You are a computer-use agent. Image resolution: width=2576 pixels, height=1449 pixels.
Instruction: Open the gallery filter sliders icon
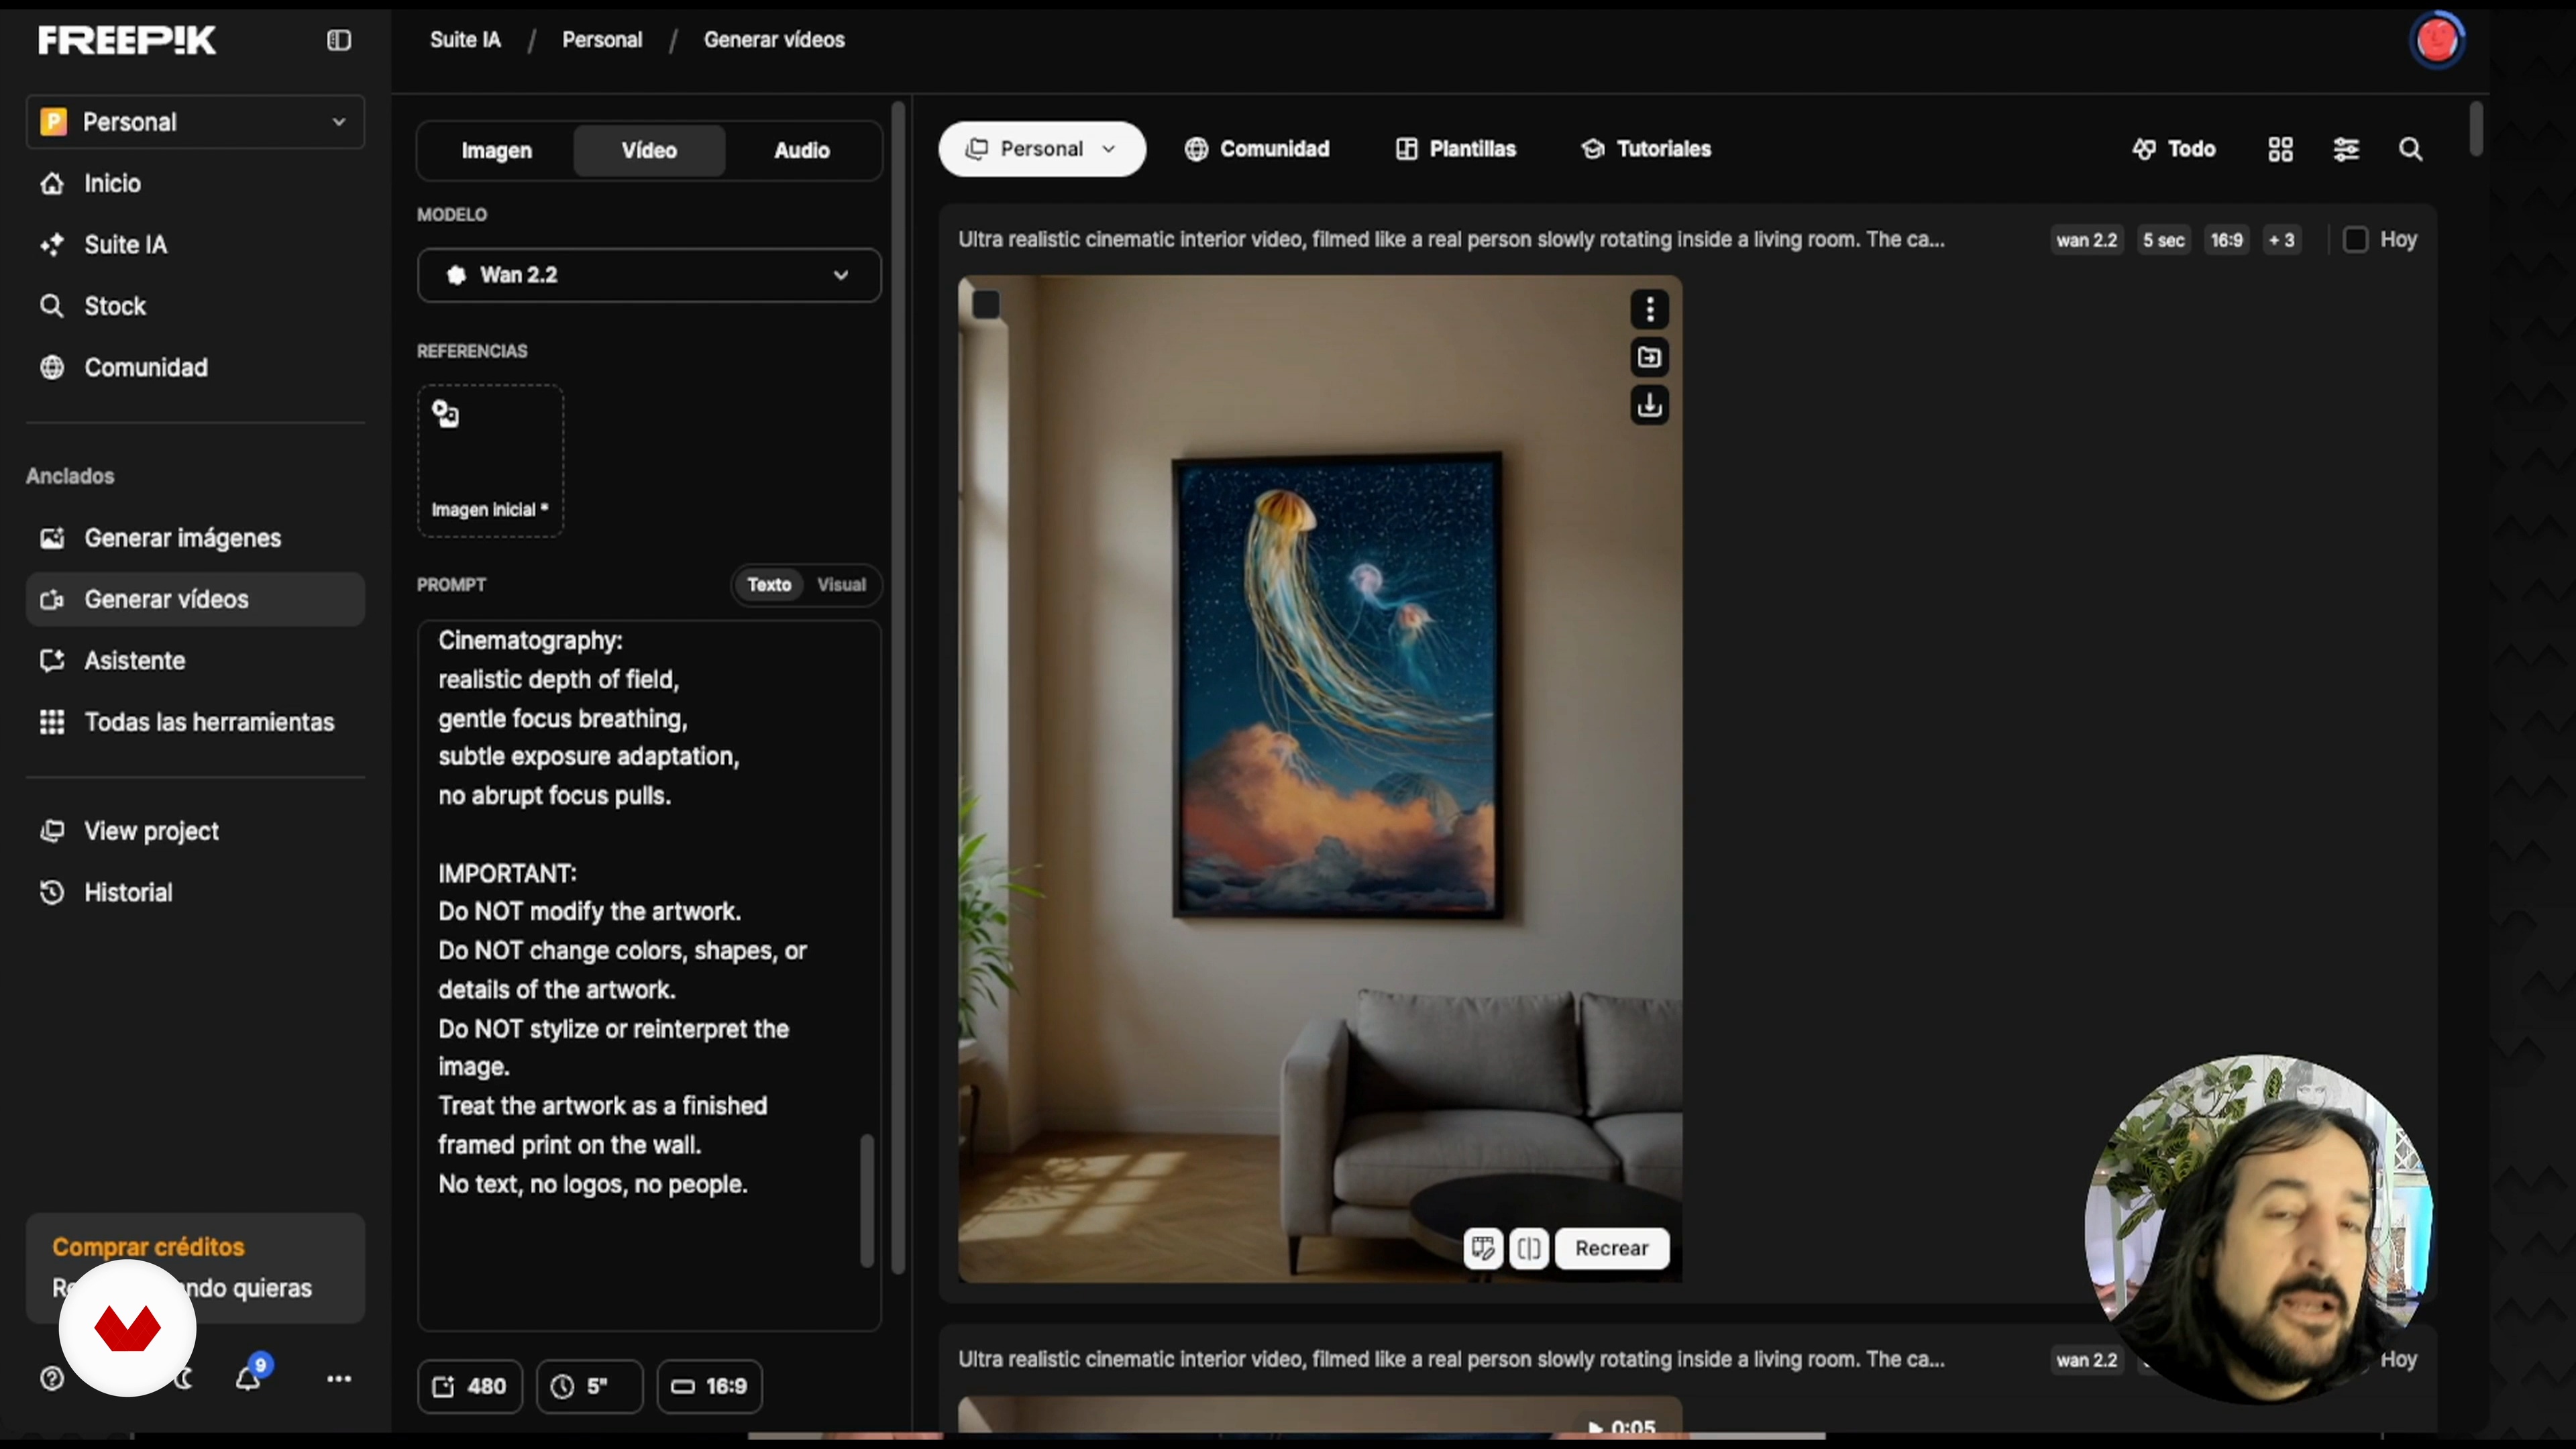click(x=2346, y=149)
